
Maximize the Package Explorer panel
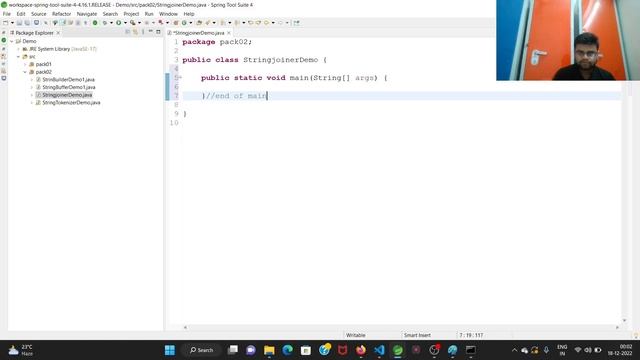tap(158, 32)
